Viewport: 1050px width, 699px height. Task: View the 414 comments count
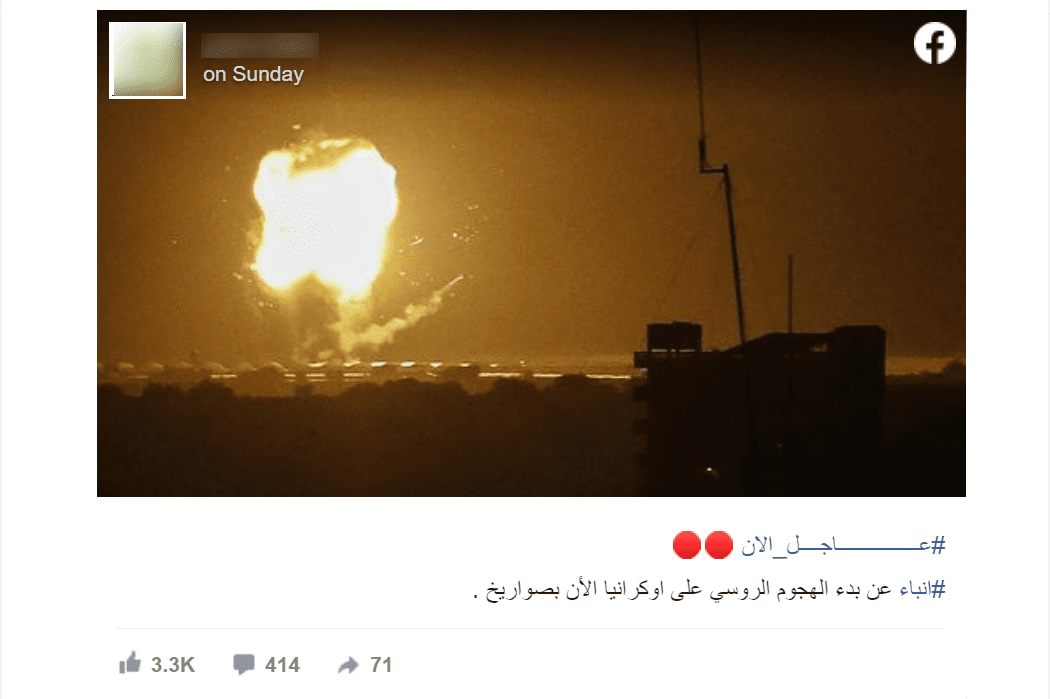coord(282,665)
